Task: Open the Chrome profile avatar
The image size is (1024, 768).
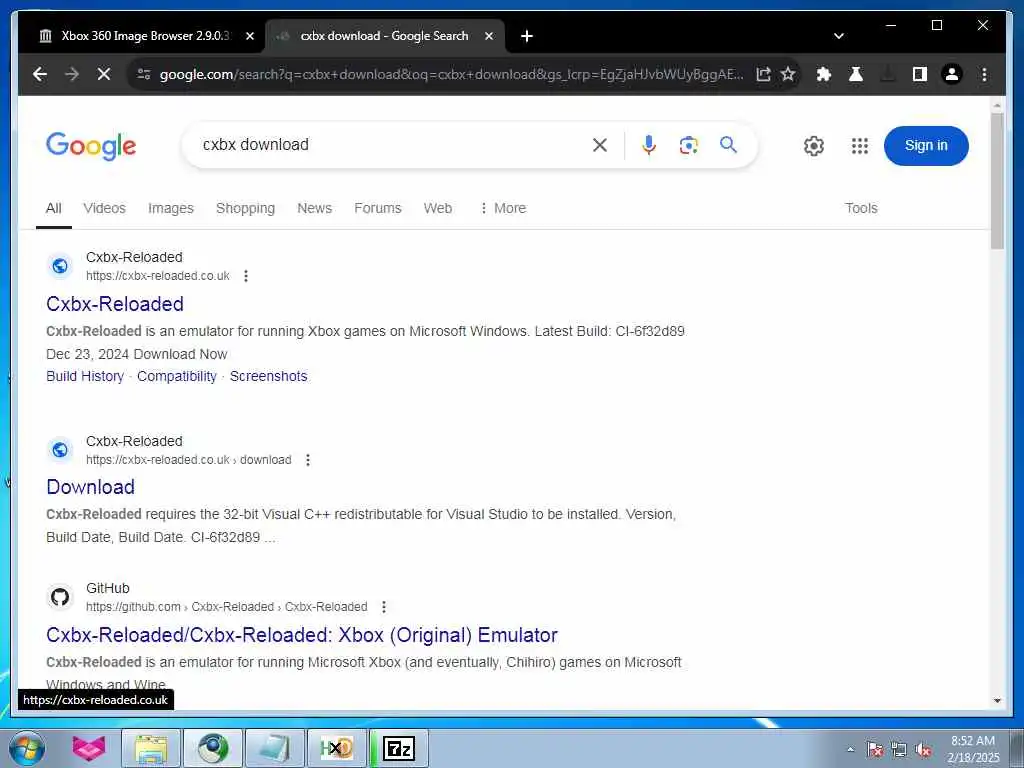Action: tap(952, 74)
